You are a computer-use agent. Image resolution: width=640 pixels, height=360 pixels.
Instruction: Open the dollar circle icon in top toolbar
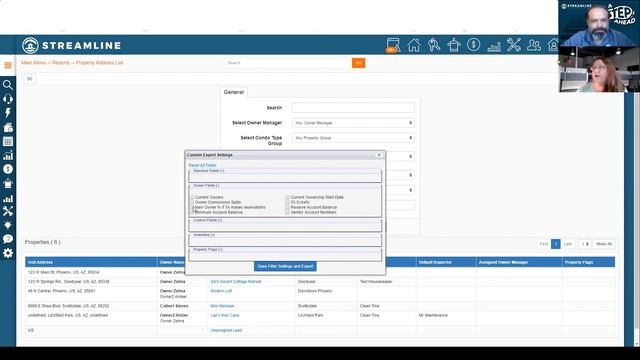(473, 44)
